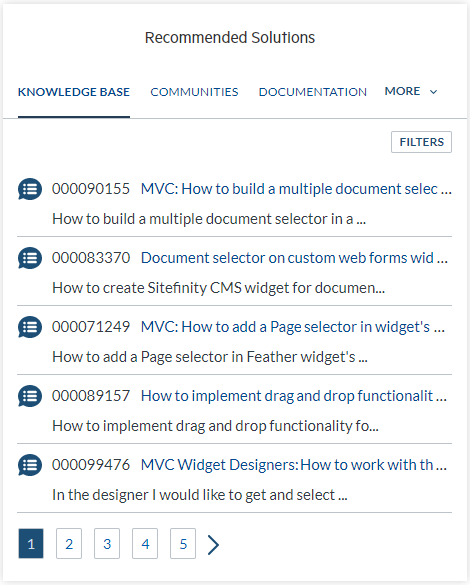Click the article icon beside 000083370

(x=30, y=258)
